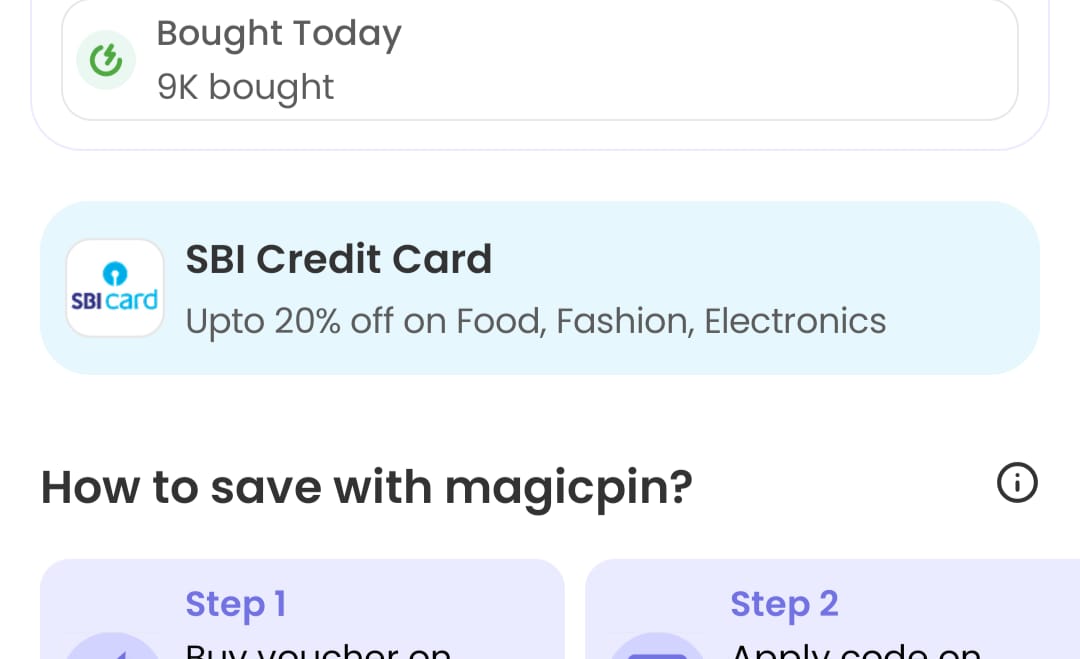Click the word "Electronics" in SBI offer
The width and height of the screenshot is (1080, 659).
click(795, 321)
